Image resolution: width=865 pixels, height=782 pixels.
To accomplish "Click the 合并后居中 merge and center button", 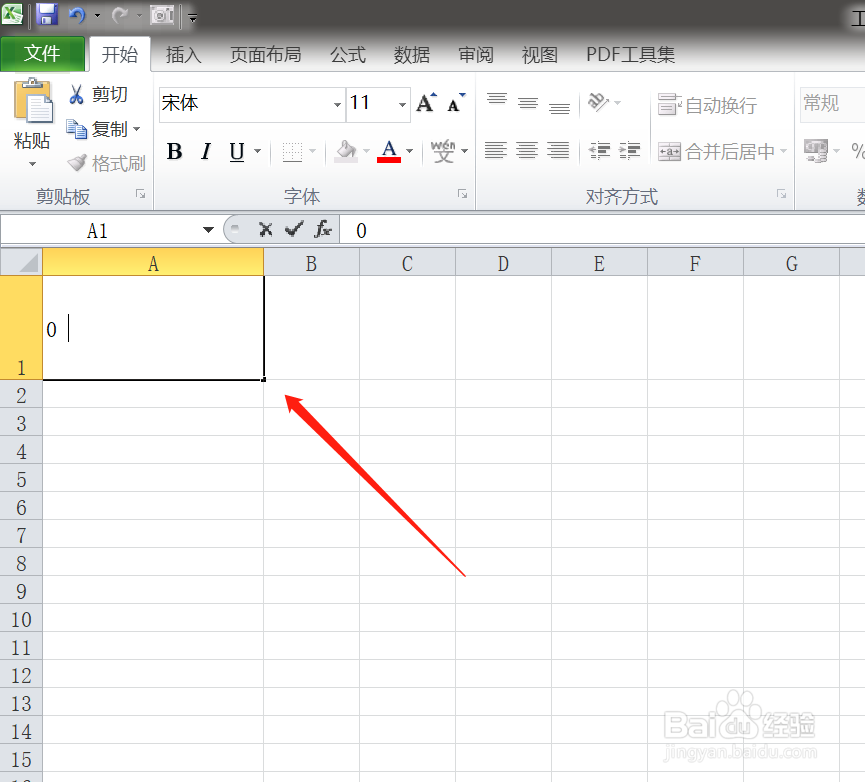I will pyautogui.click(x=717, y=151).
